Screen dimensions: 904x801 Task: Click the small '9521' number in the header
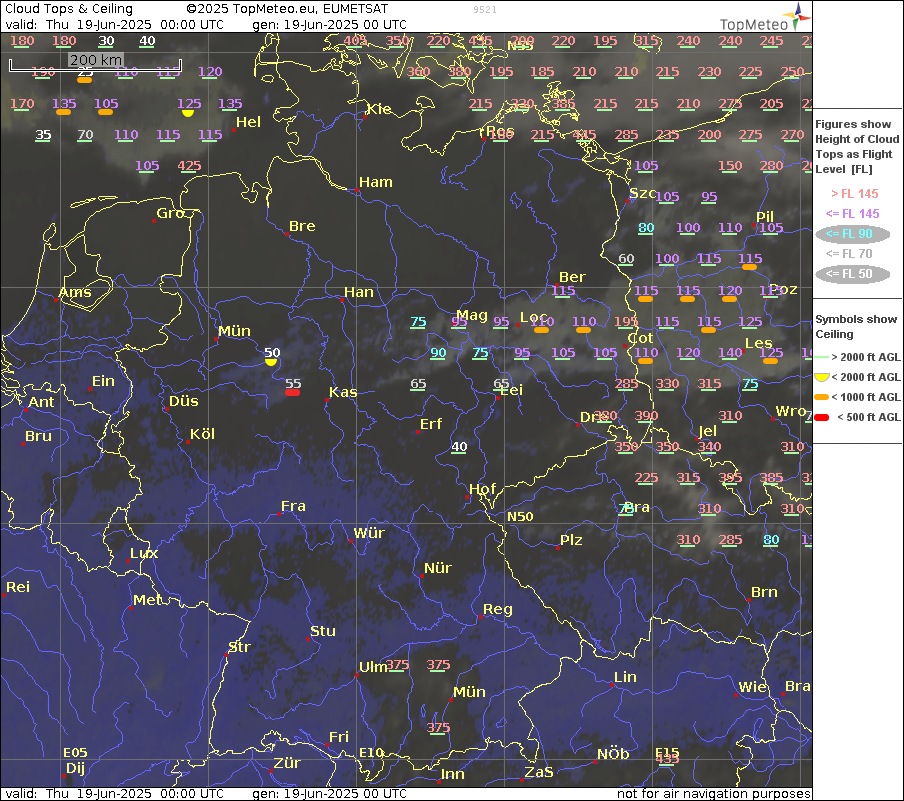click(485, 10)
